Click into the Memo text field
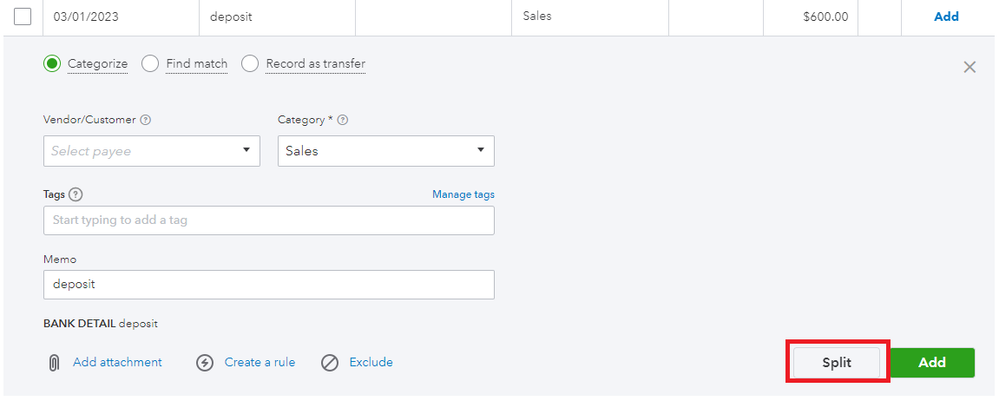Screen dimensions: 999x401 [x=269, y=284]
